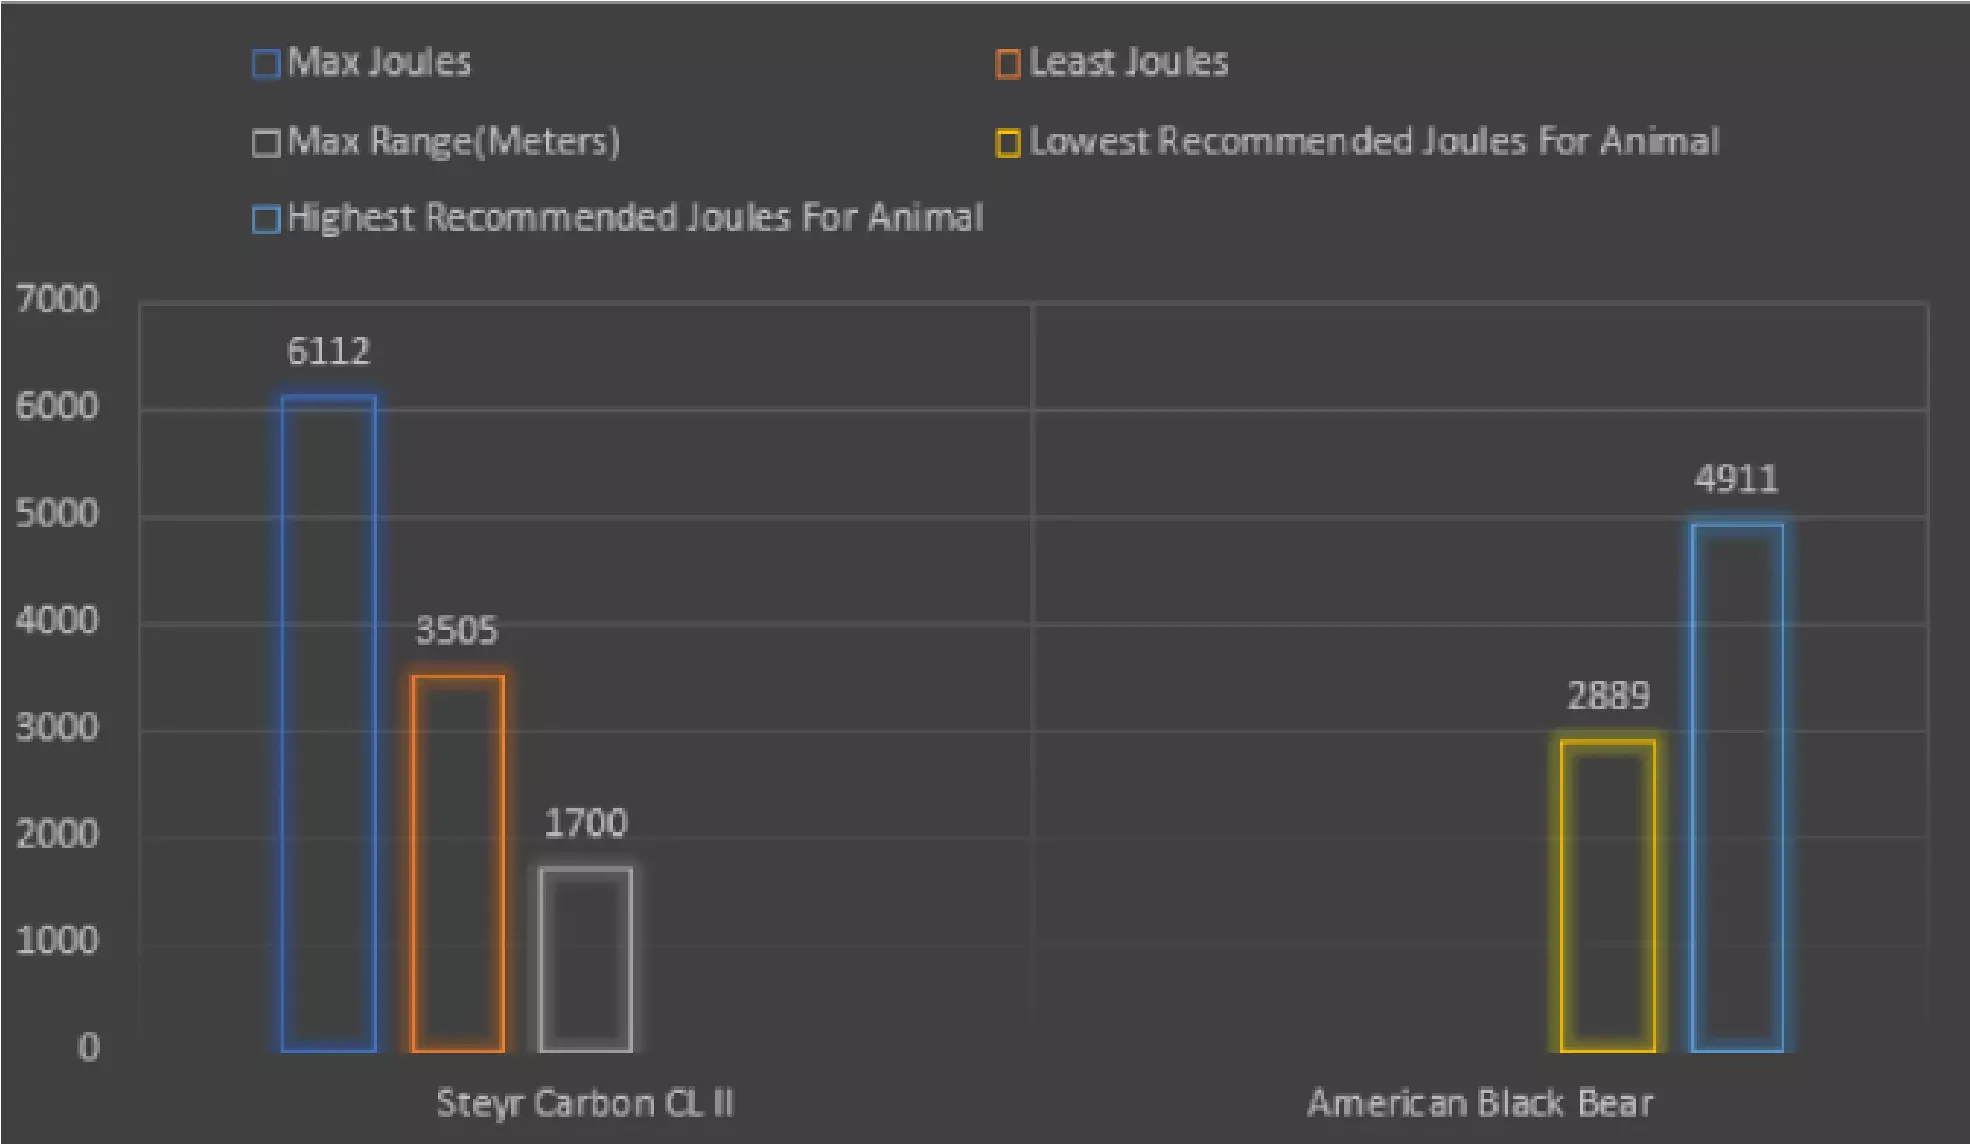Screen dimensions: 1970x1144
Task: Click the blue Max Joules legend swatch
Action: point(266,64)
